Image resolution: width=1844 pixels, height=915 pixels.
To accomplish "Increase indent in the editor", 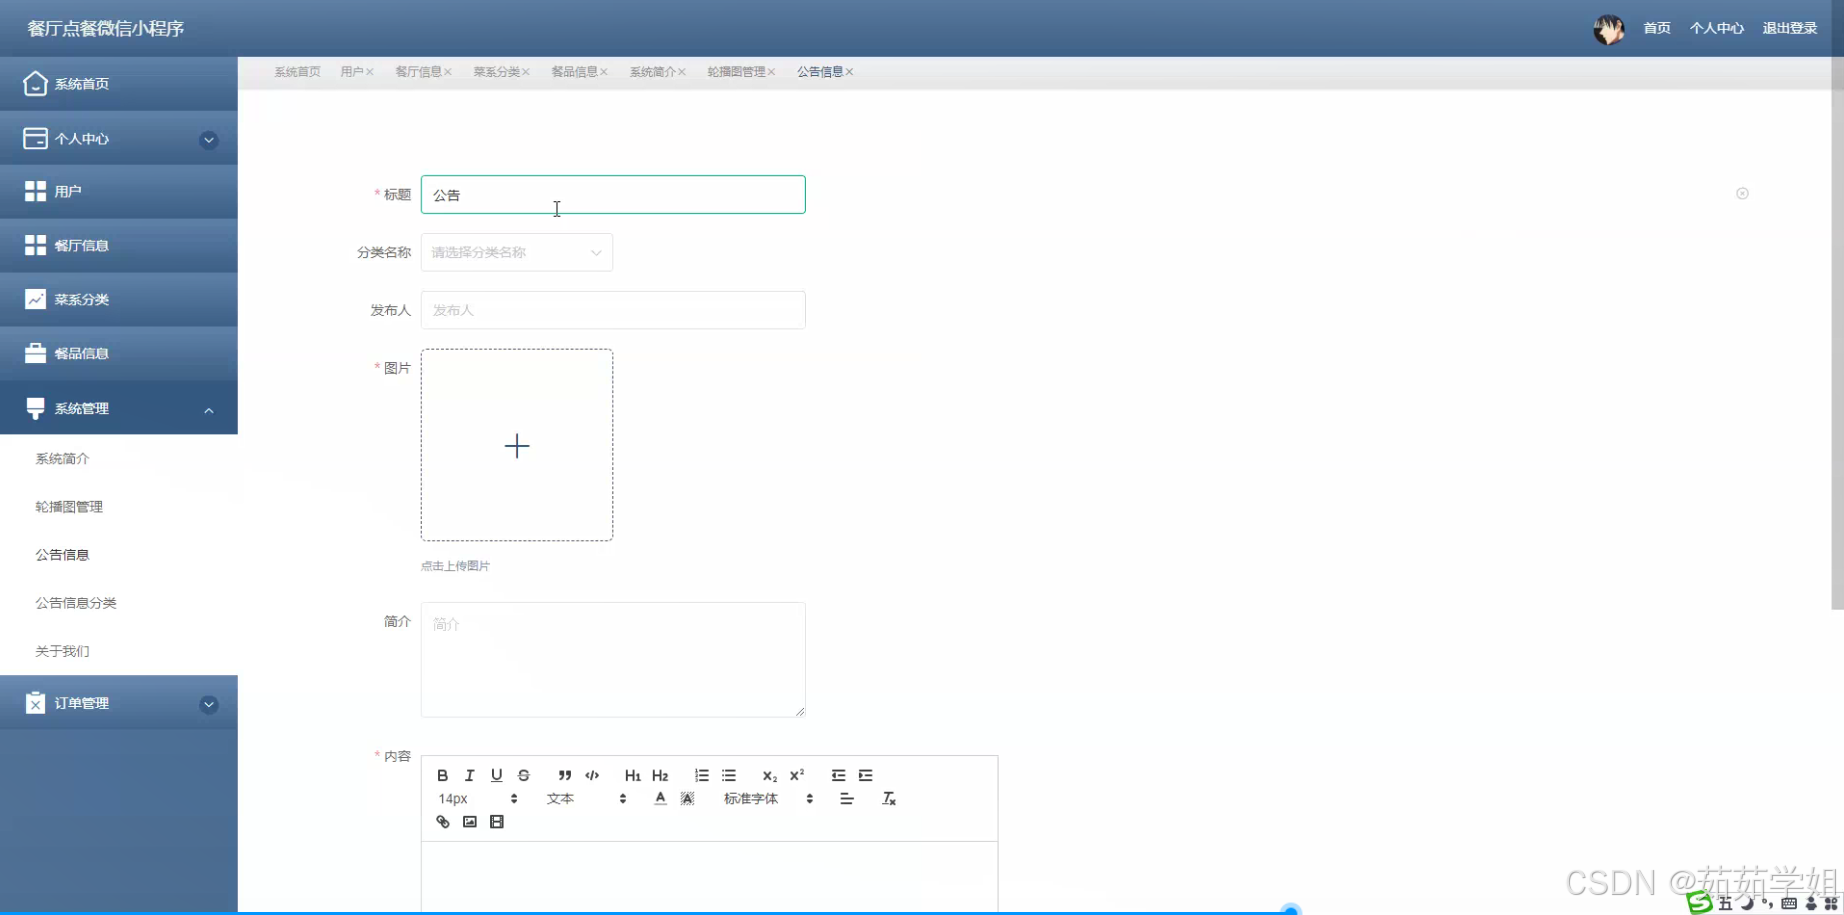I will coord(866,775).
